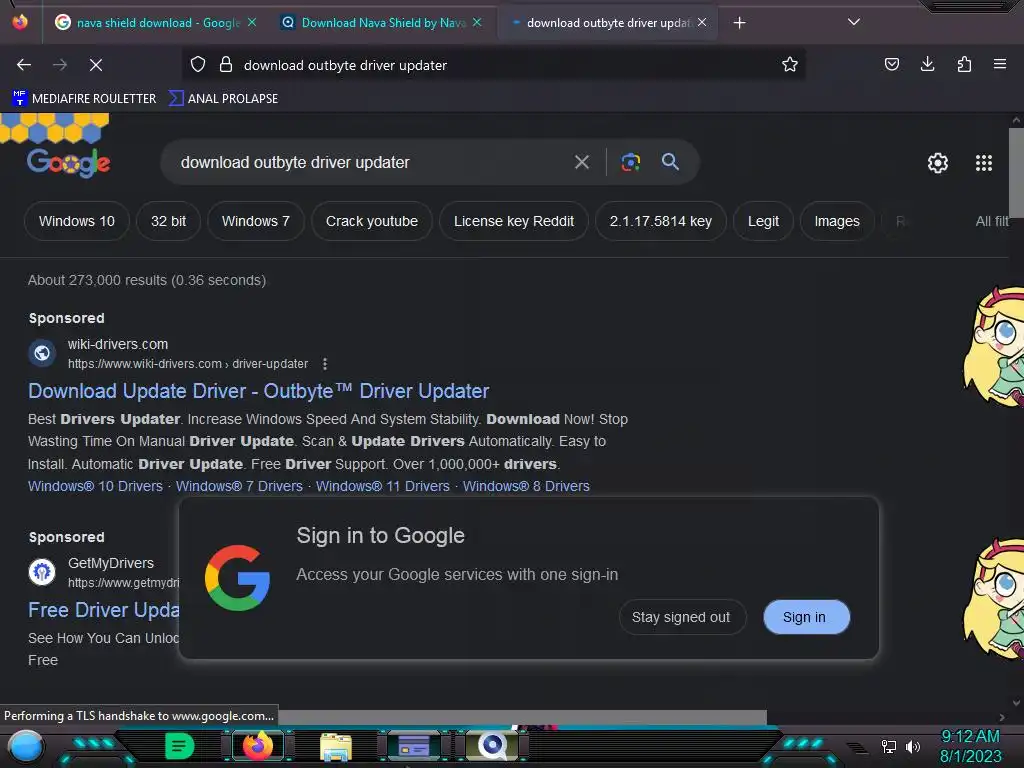
Task: Click the GetMyDrivers site icon
Action: point(42,572)
